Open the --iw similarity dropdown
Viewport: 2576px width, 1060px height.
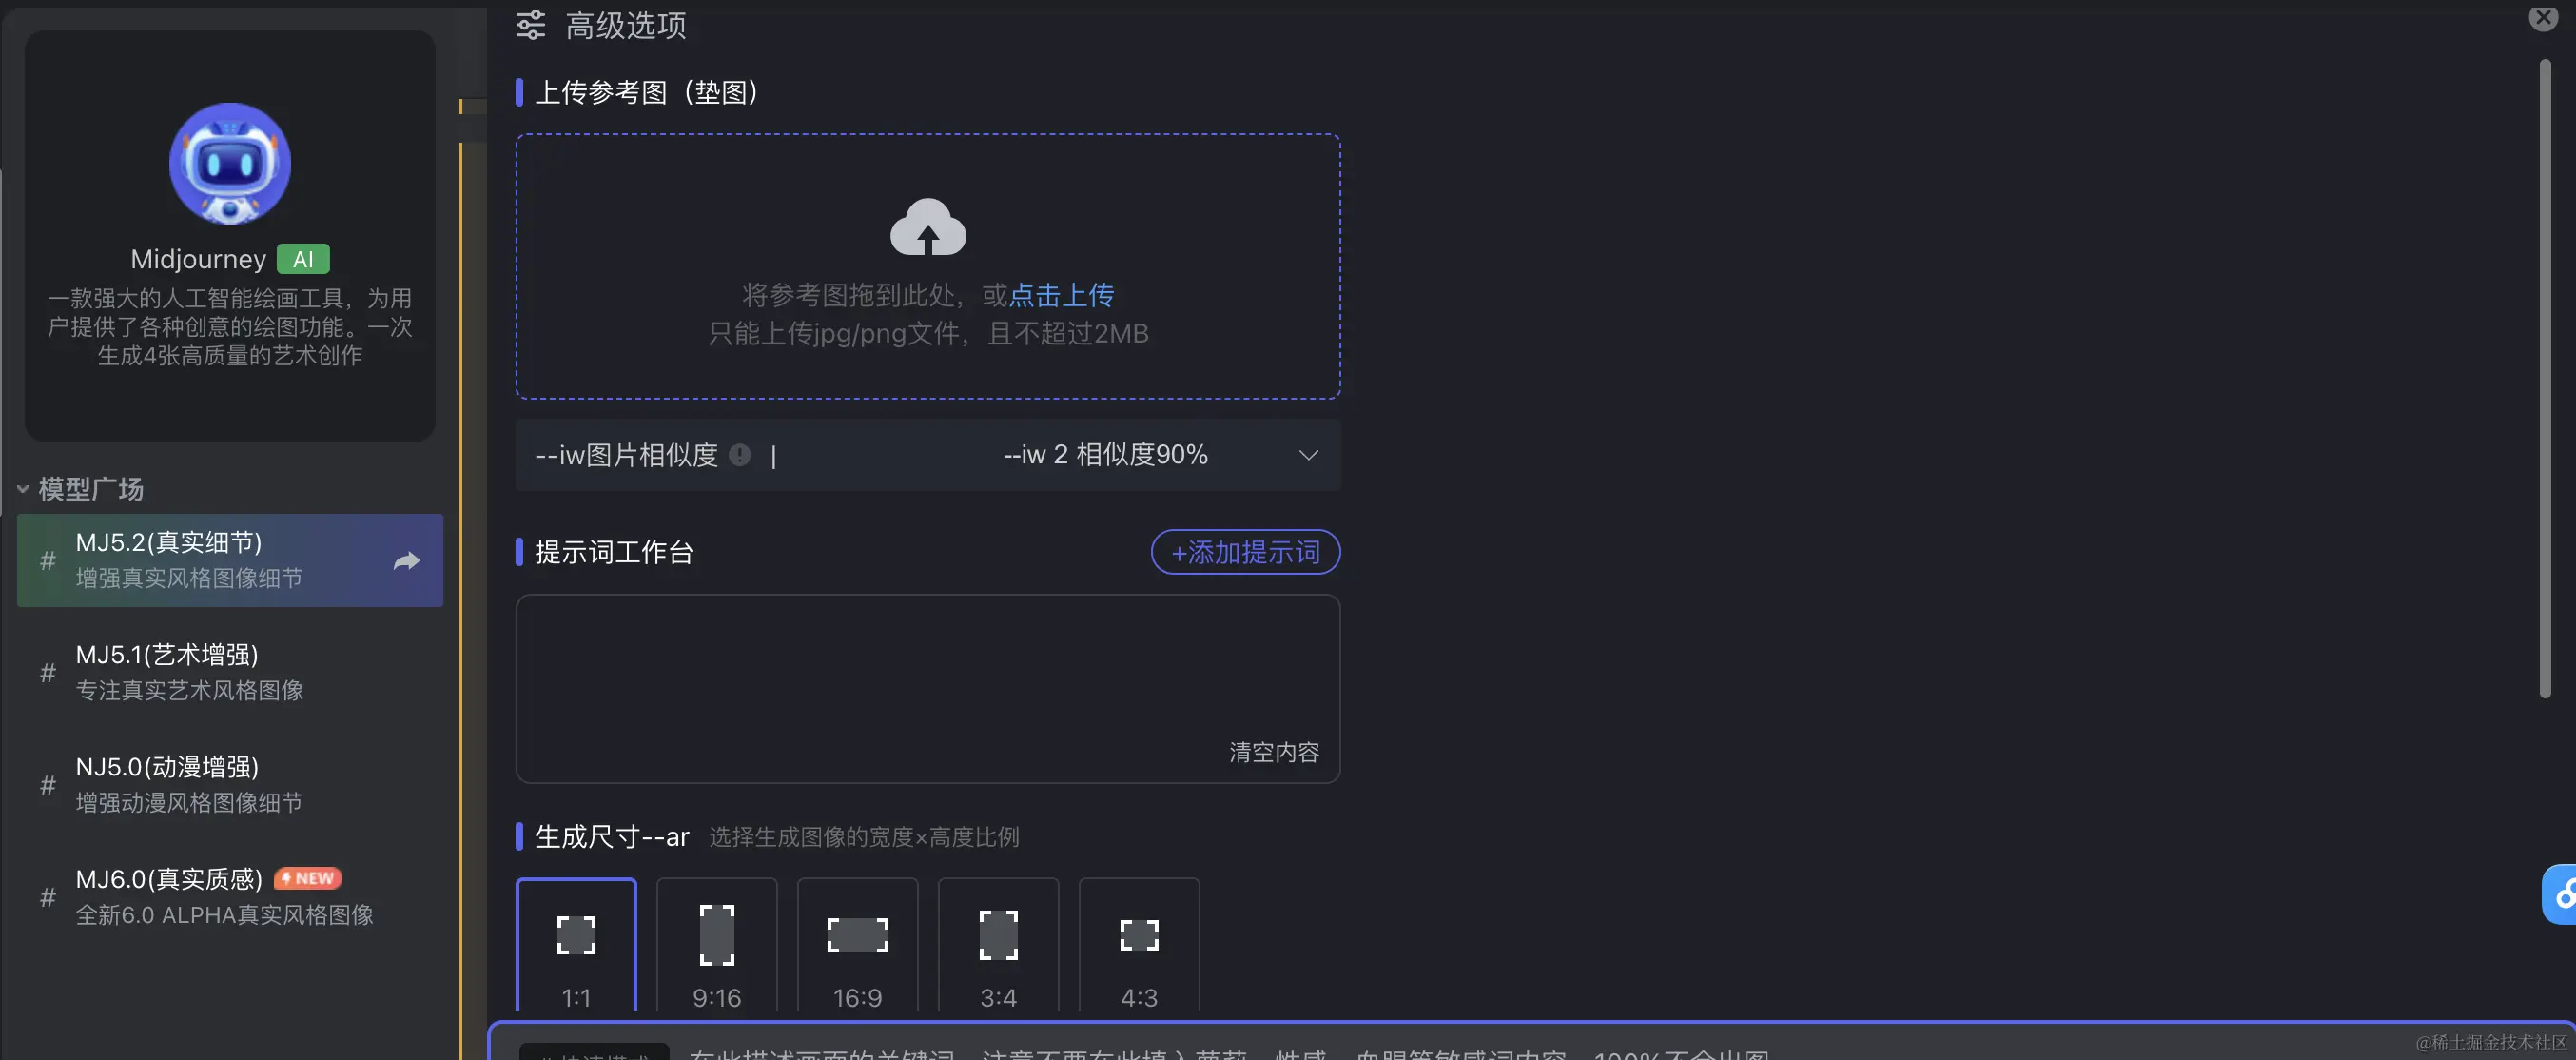(1306, 455)
